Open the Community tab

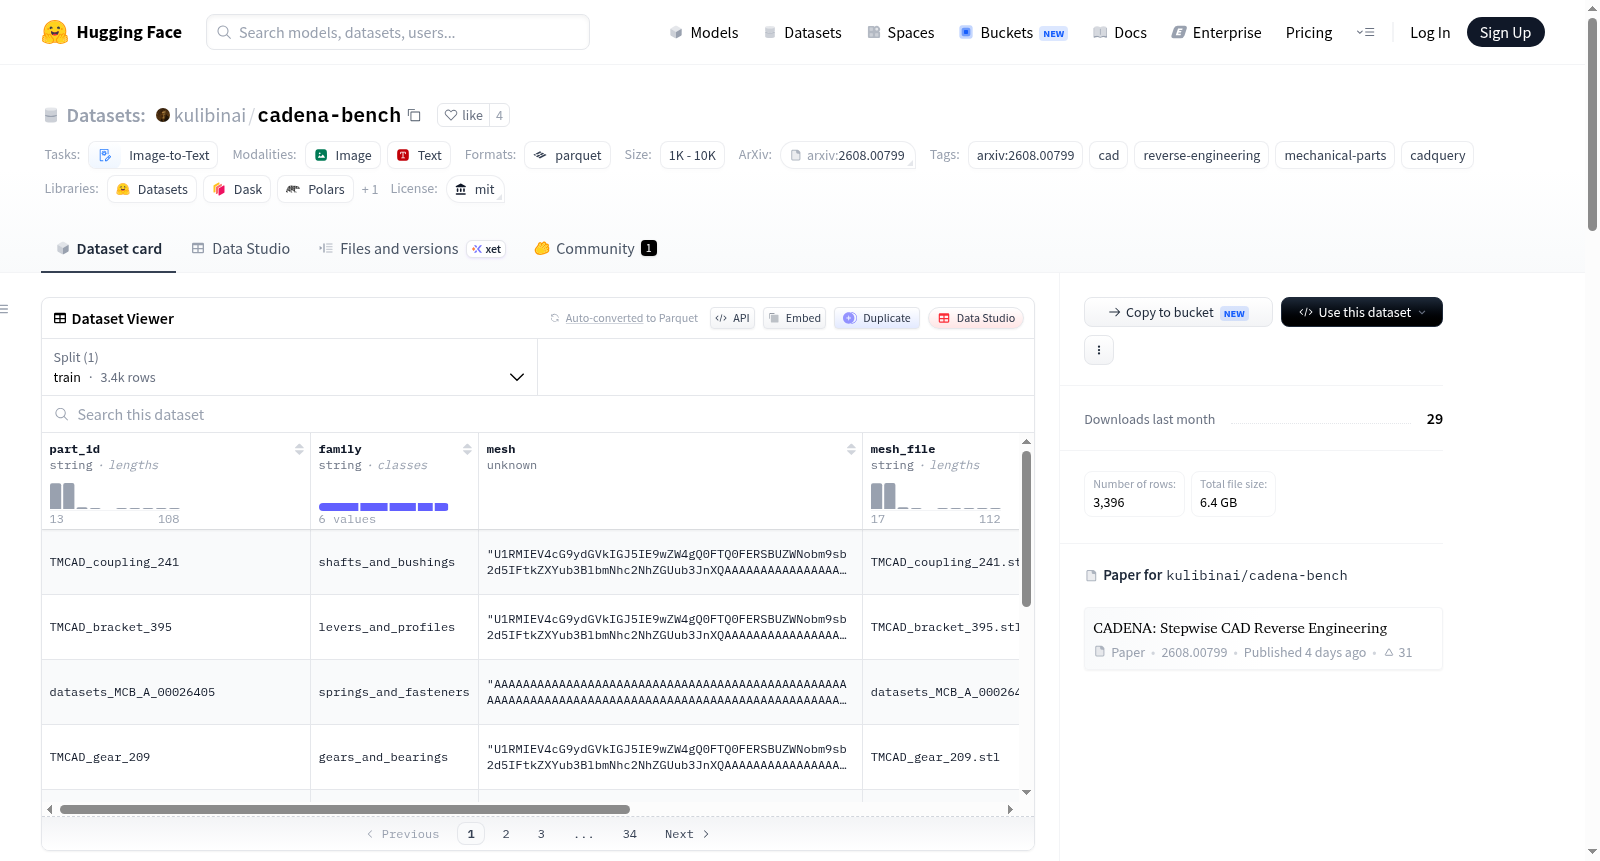click(595, 248)
